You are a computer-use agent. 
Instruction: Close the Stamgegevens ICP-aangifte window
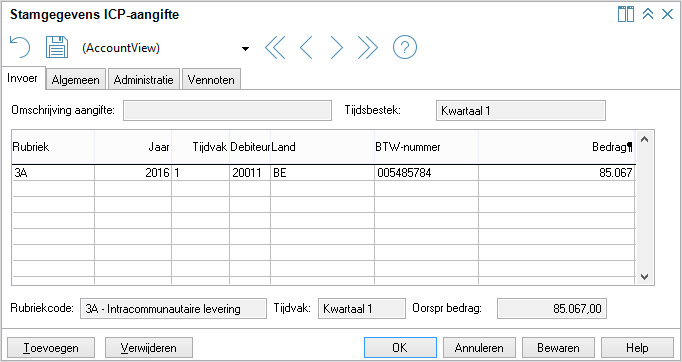coord(667,14)
